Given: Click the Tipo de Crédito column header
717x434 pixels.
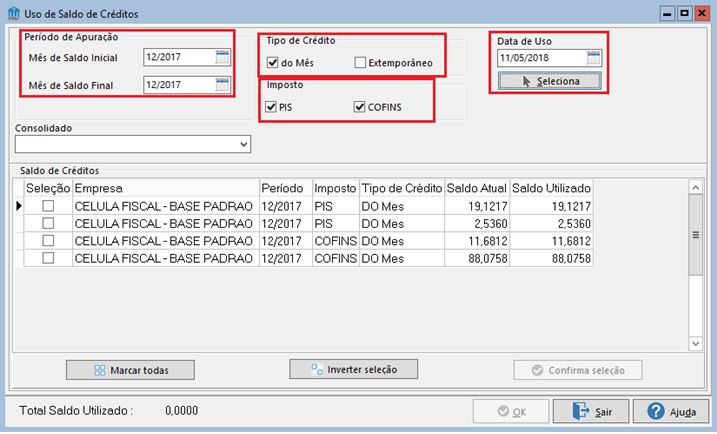Looking at the screenshot, I should (402, 188).
